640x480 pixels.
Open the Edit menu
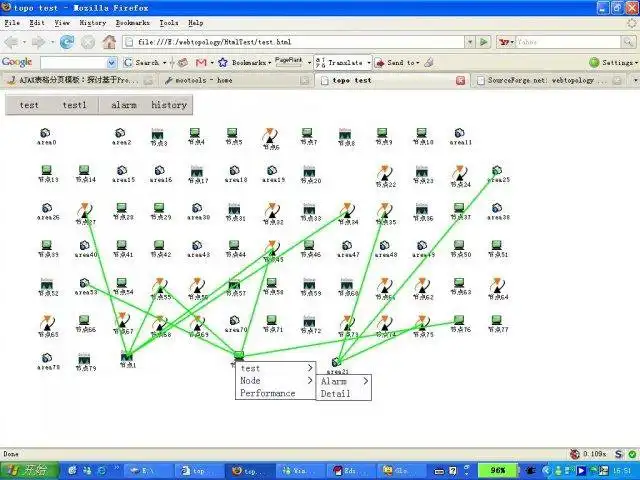click(x=37, y=23)
